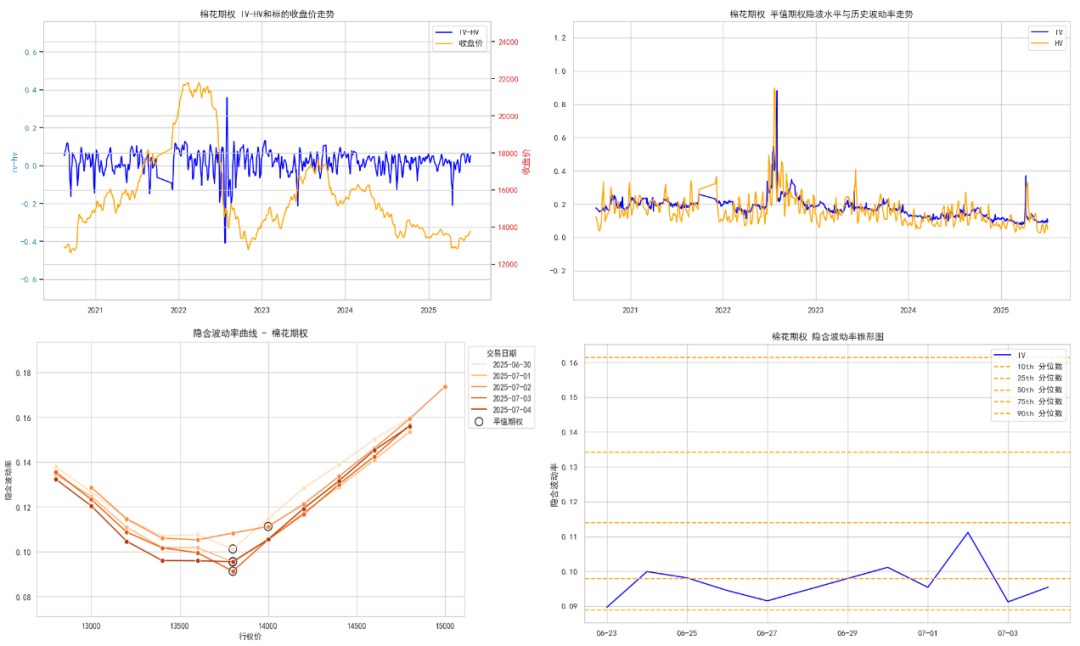Screen dimensions: 1080x646
Task: Click the "1.2" y-axis label
Action: 560,38
